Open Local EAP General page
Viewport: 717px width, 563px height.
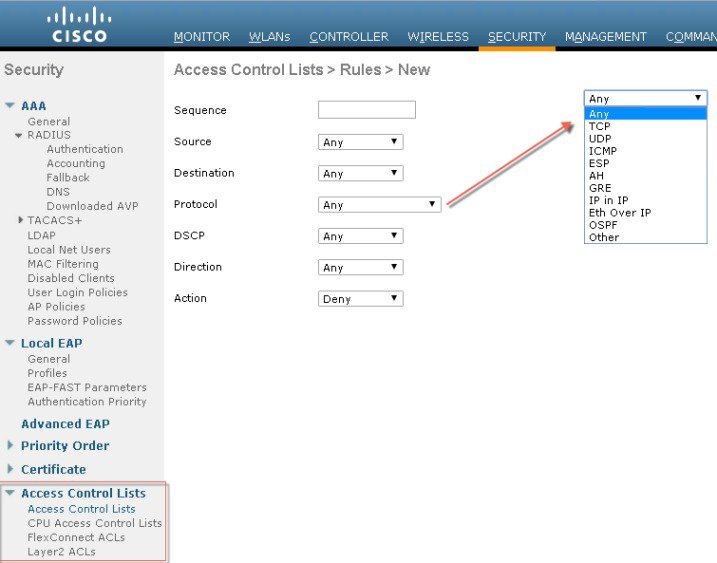[49, 359]
